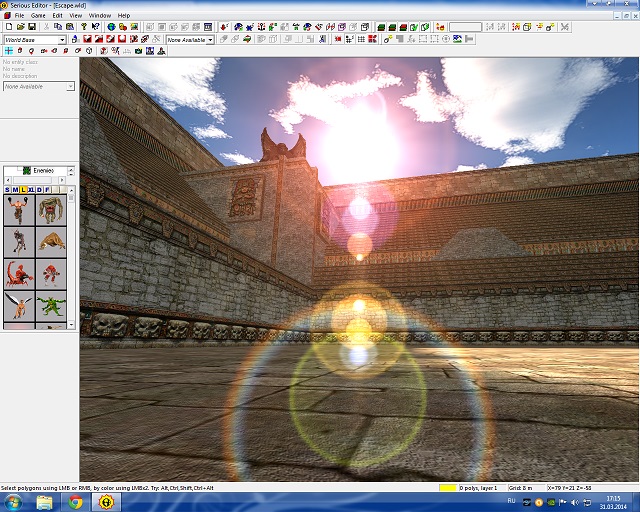
Task: Open the Edit menu
Action: point(57,16)
